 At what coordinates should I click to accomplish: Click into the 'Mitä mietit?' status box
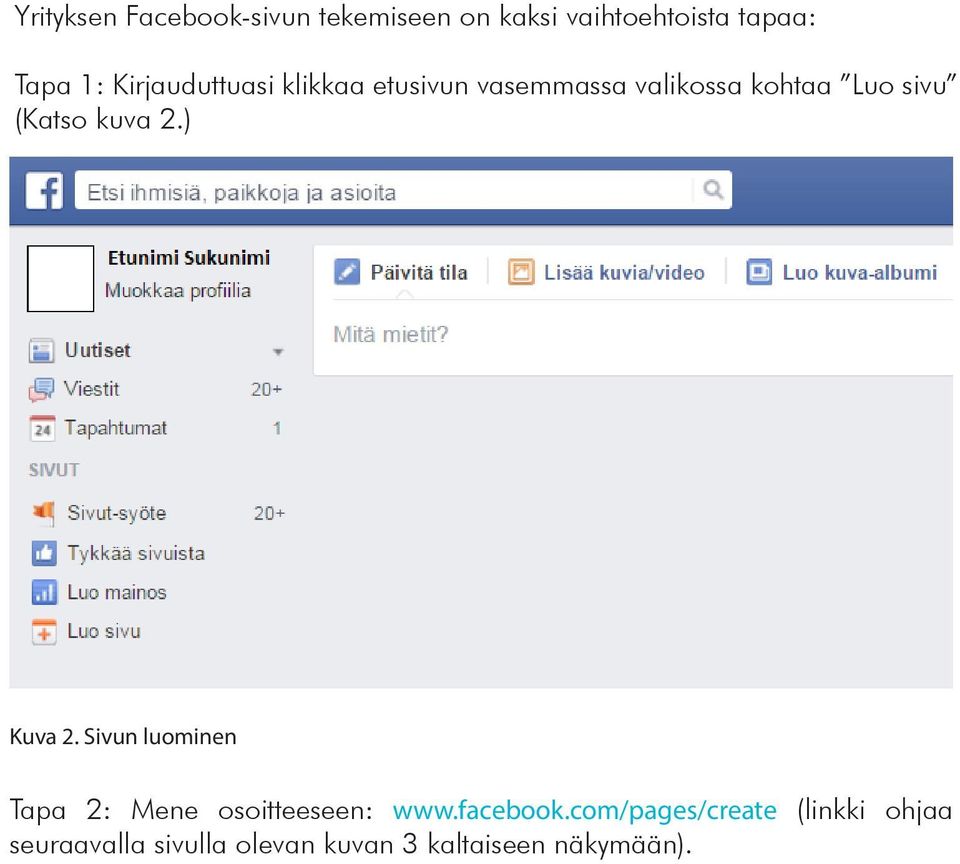point(634,335)
